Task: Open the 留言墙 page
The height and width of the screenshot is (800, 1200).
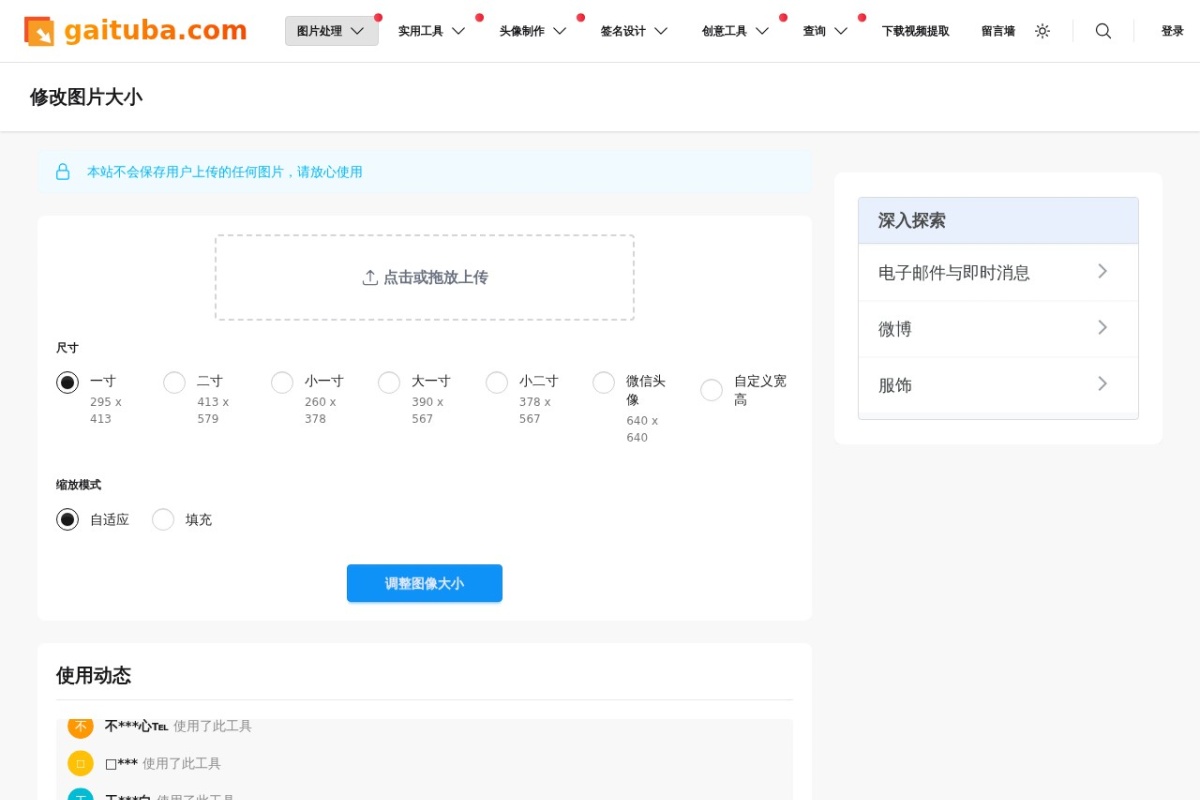Action: (x=998, y=31)
